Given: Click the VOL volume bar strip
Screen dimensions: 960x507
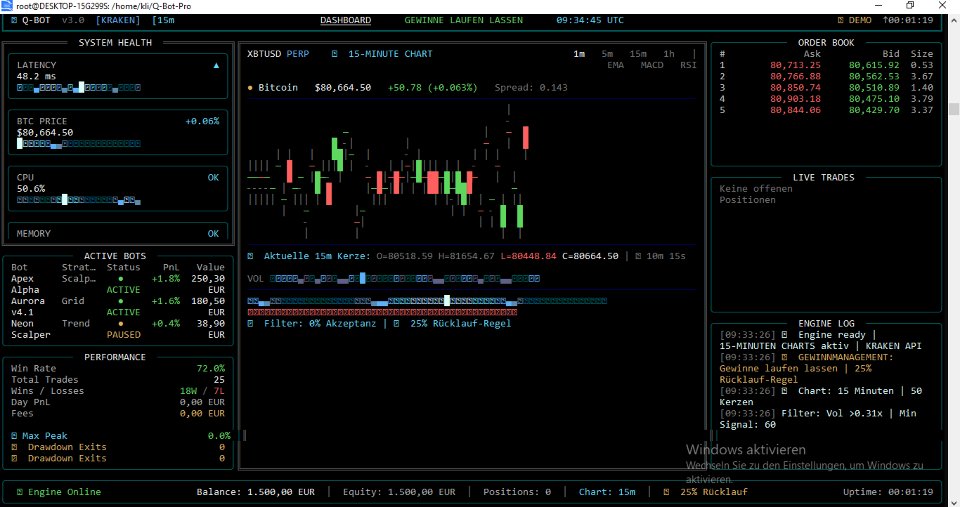Looking at the screenshot, I should point(405,279).
